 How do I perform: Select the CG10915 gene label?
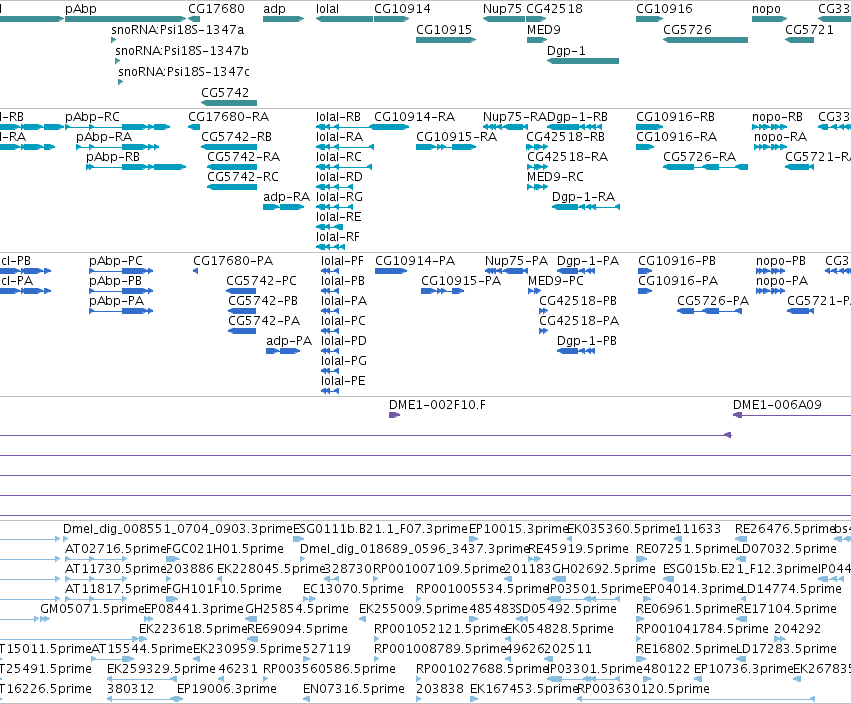pyautogui.click(x=444, y=30)
